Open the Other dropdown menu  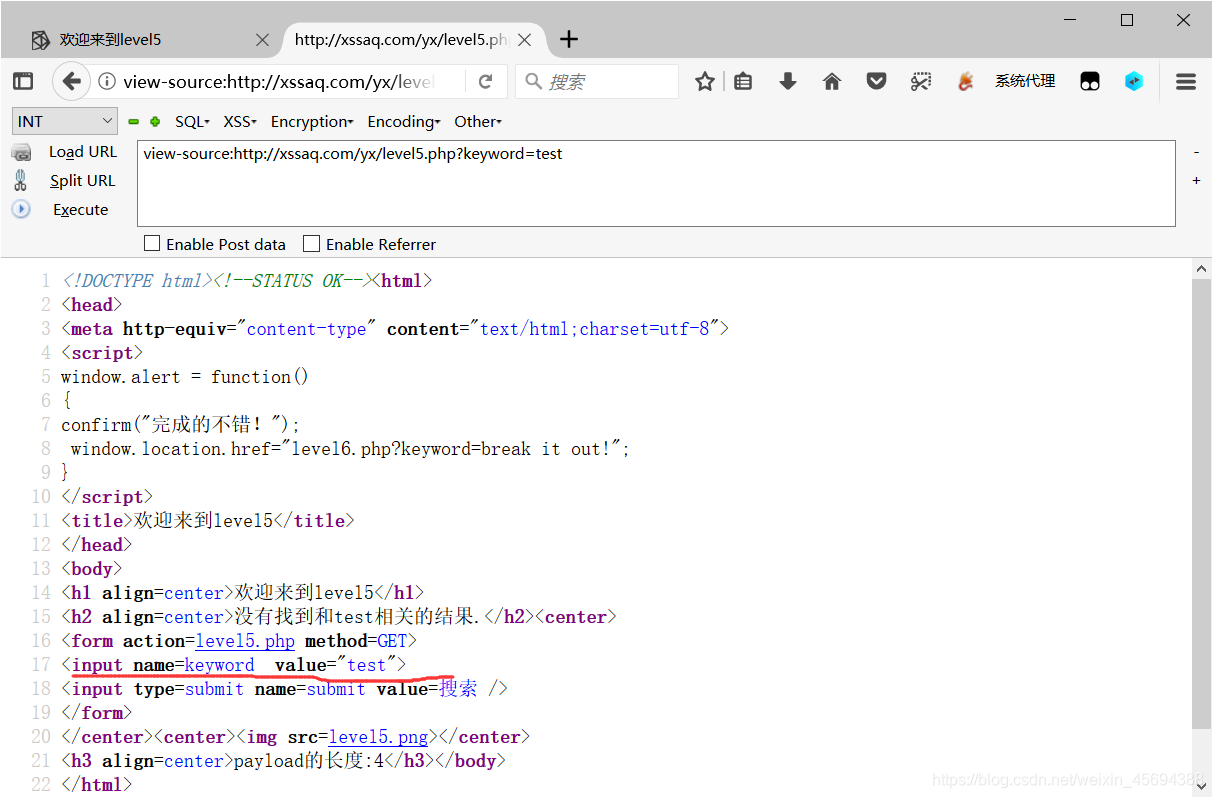pyautogui.click(x=478, y=122)
